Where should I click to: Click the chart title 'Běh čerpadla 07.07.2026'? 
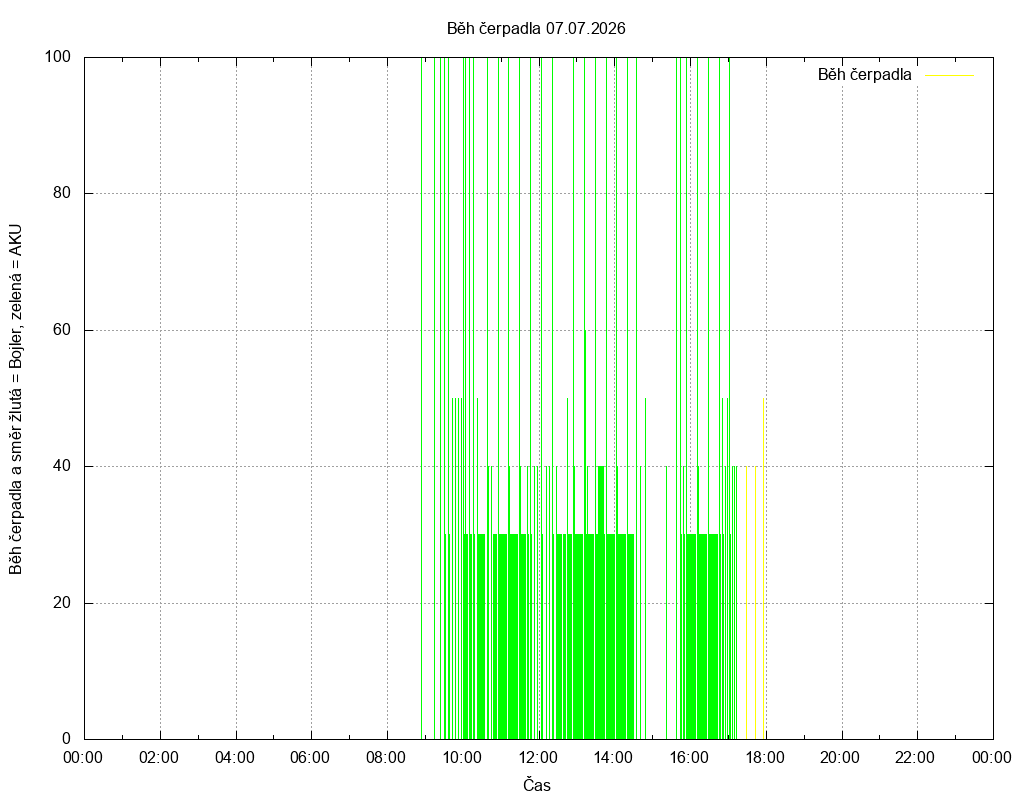point(536,28)
